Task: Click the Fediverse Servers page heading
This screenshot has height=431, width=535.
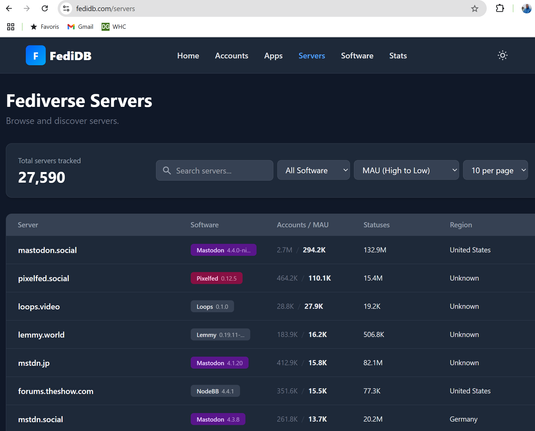Action: pos(79,101)
